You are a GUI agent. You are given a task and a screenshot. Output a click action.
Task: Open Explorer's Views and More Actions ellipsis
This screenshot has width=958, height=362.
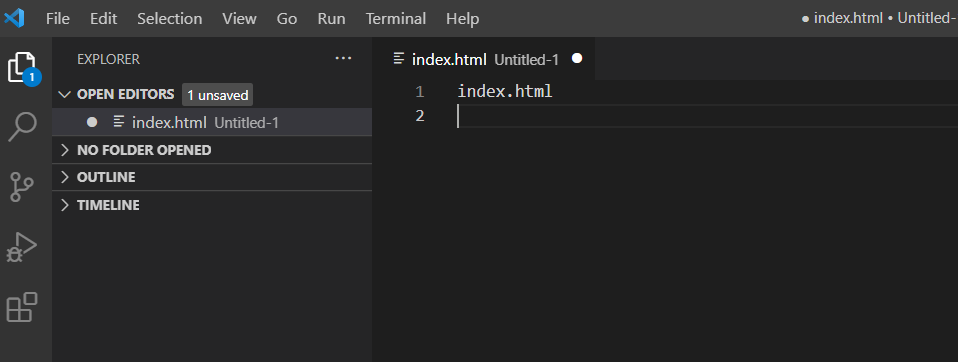click(343, 59)
